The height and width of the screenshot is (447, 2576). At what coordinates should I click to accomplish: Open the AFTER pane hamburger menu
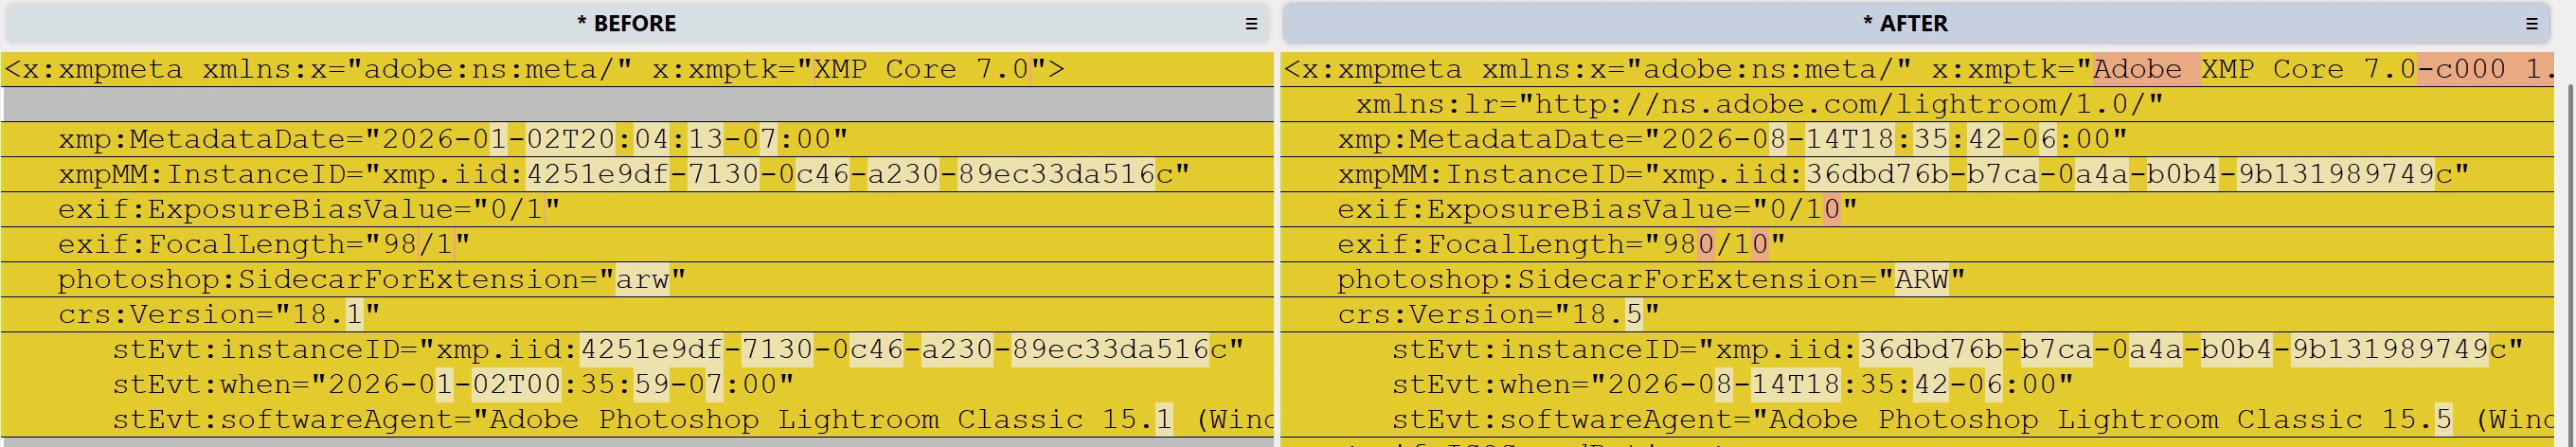pyautogui.click(x=2531, y=23)
